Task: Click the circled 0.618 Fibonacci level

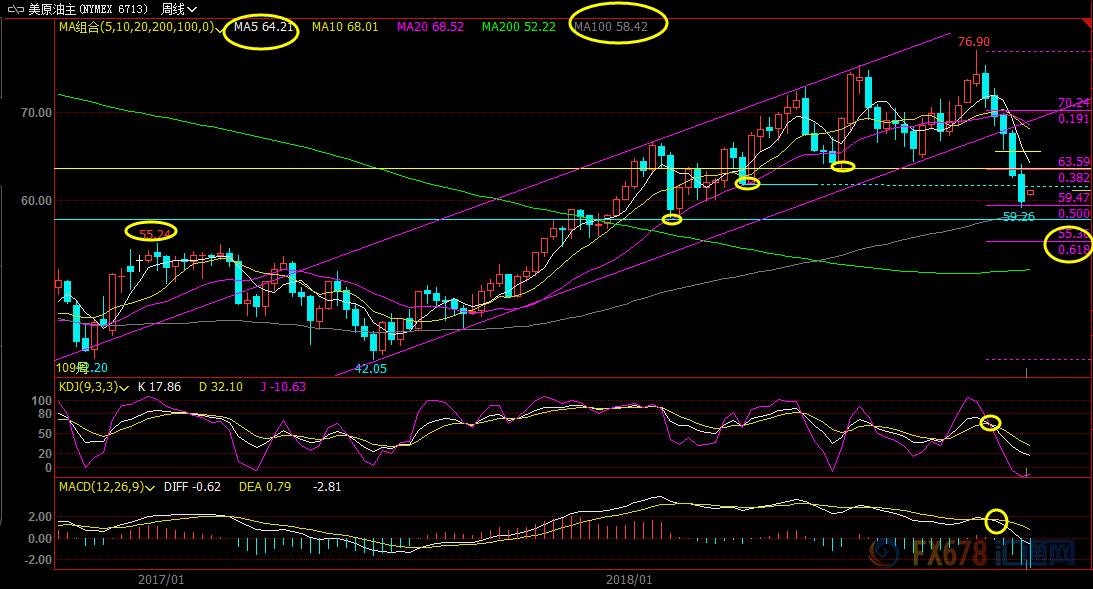Action: pos(1070,245)
